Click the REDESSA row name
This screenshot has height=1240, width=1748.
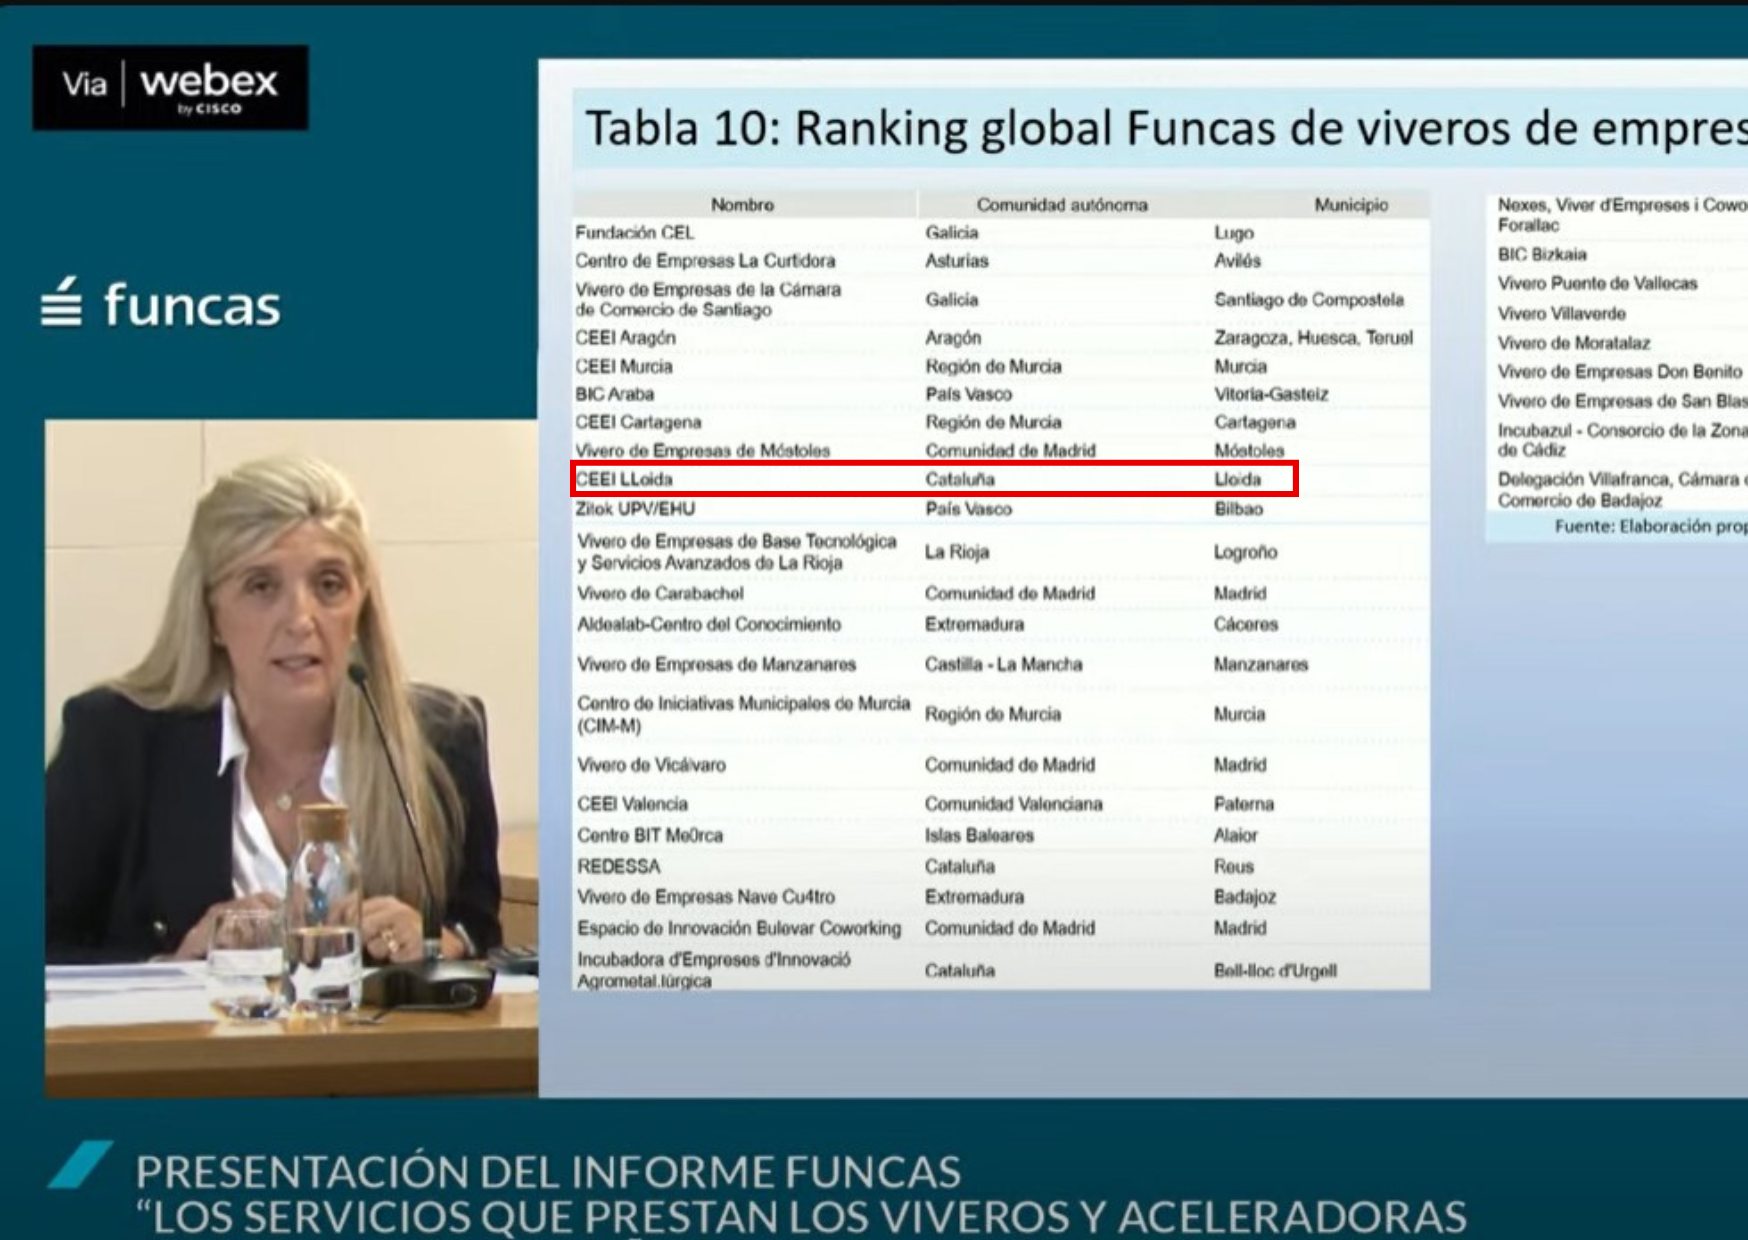point(618,866)
